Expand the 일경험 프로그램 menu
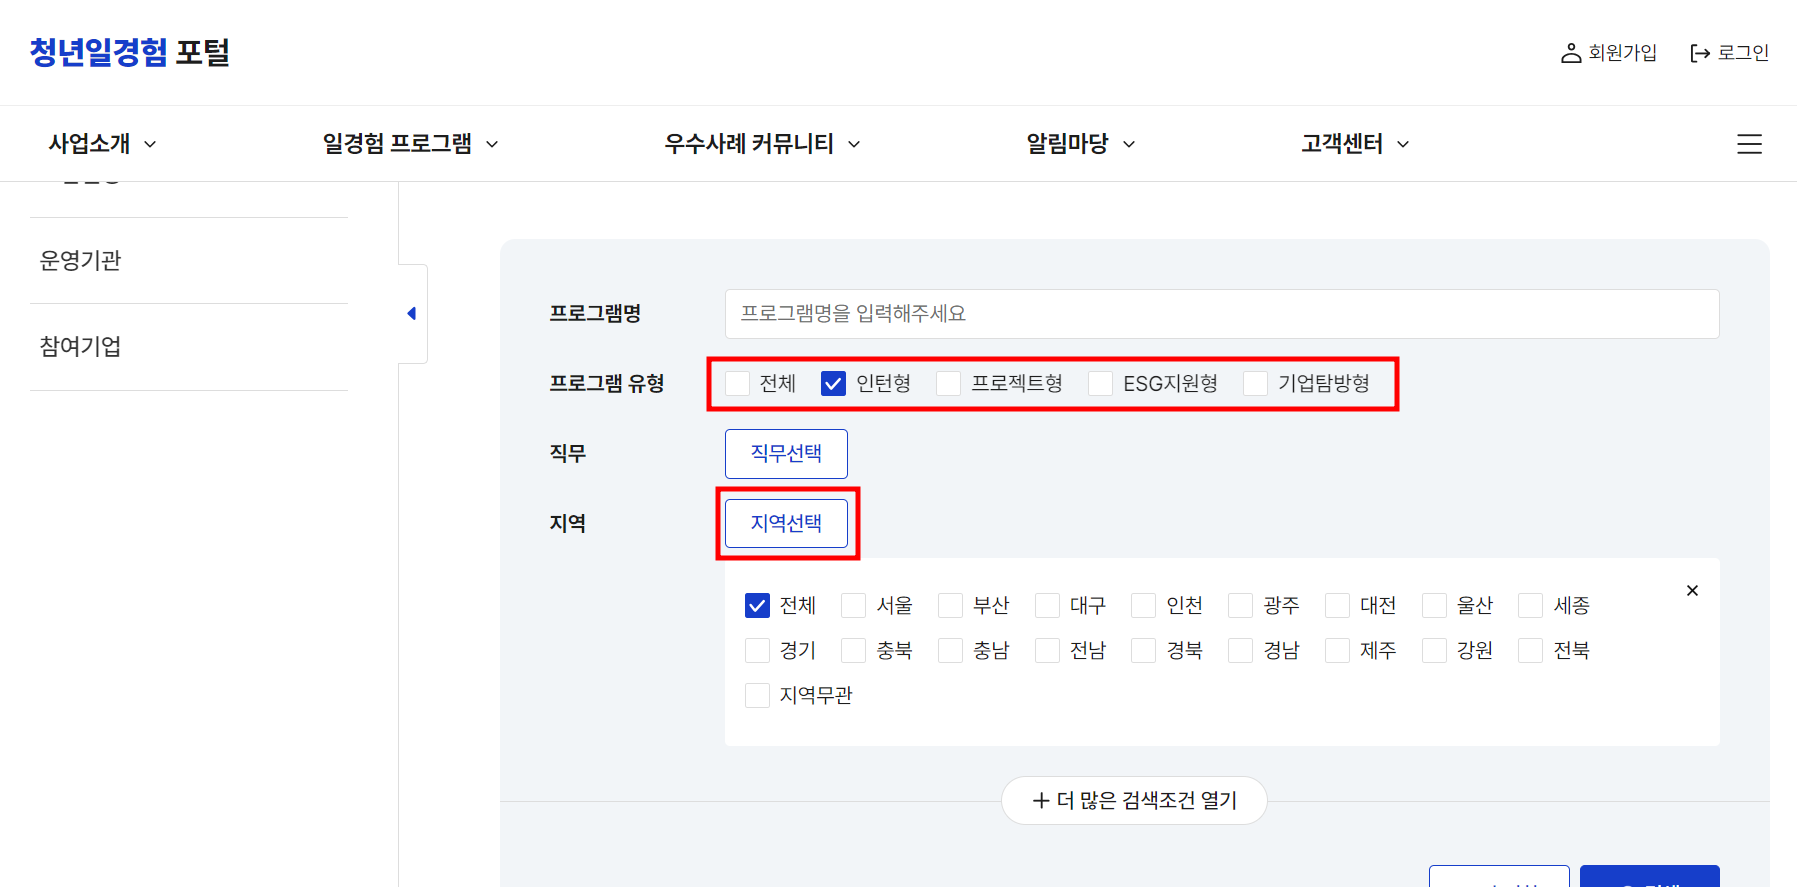The height and width of the screenshot is (887, 1797). click(410, 144)
